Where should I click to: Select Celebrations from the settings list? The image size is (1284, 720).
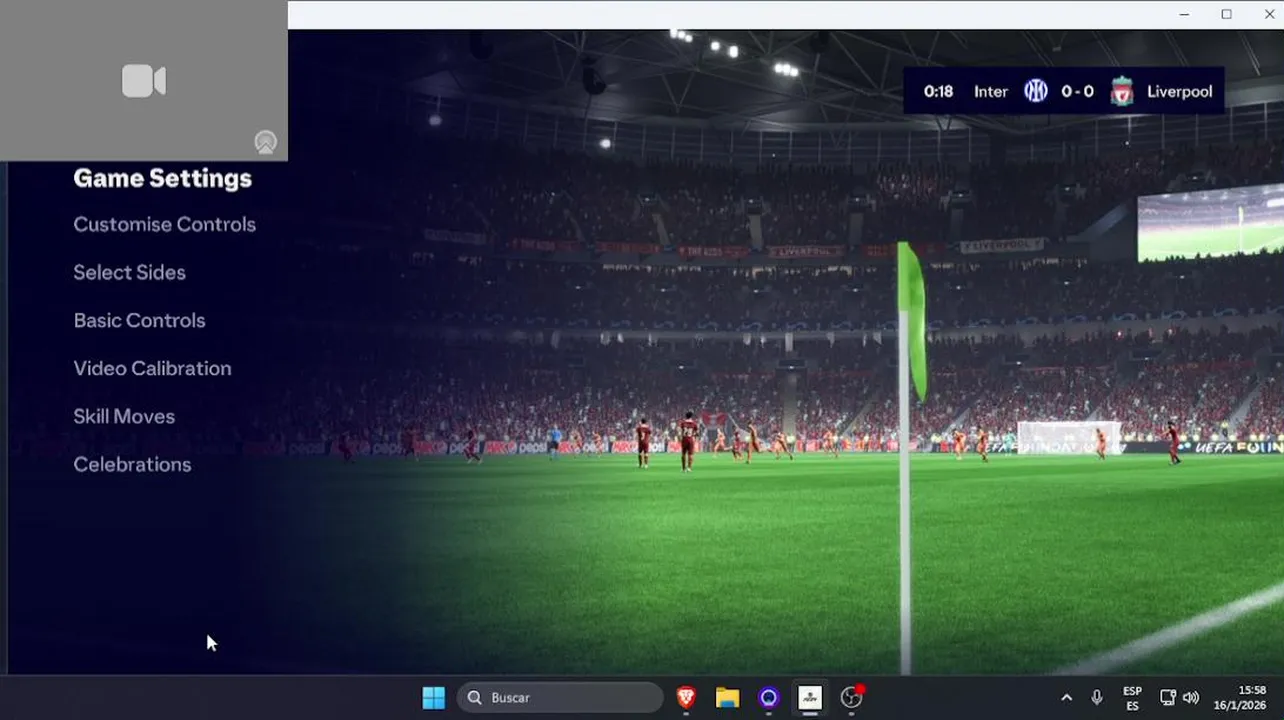[x=132, y=464]
